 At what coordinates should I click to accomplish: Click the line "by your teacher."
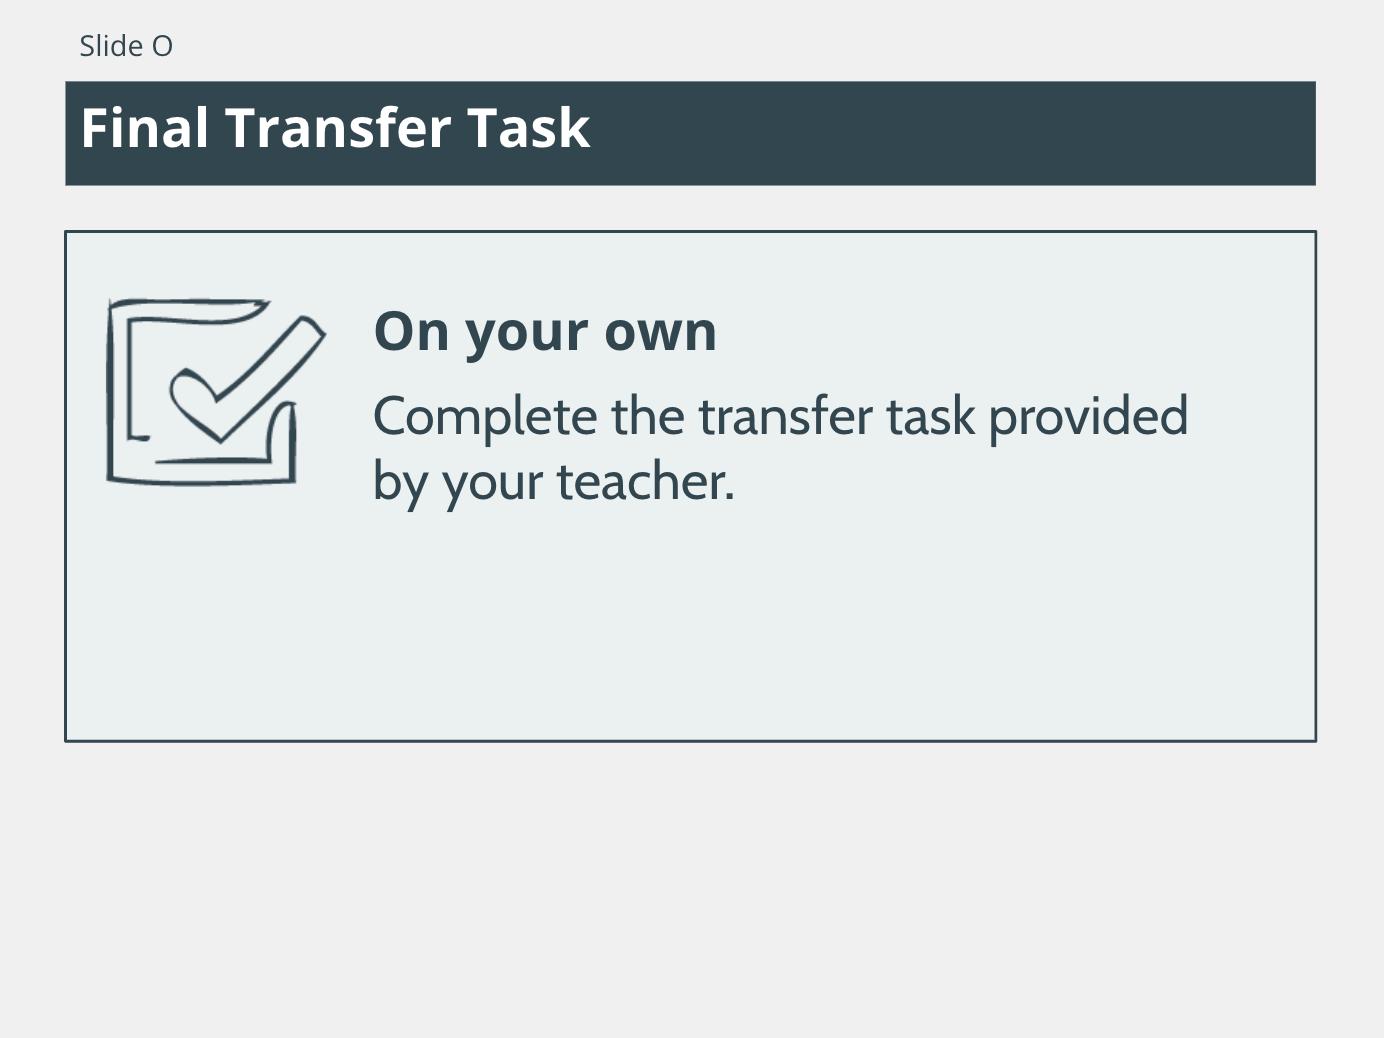[553, 482]
